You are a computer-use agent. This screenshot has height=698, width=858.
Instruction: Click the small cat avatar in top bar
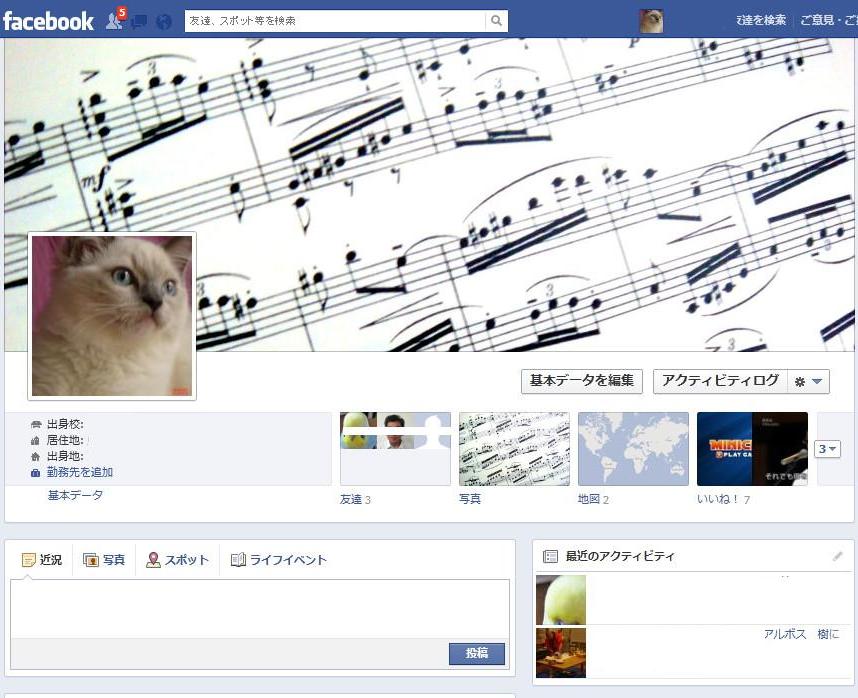coord(651,21)
